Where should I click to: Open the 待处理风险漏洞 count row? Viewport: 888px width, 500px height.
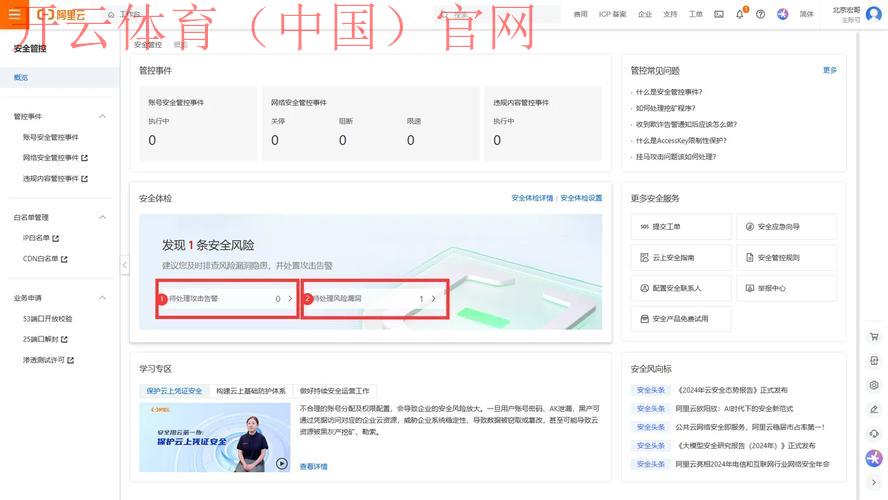point(374,298)
